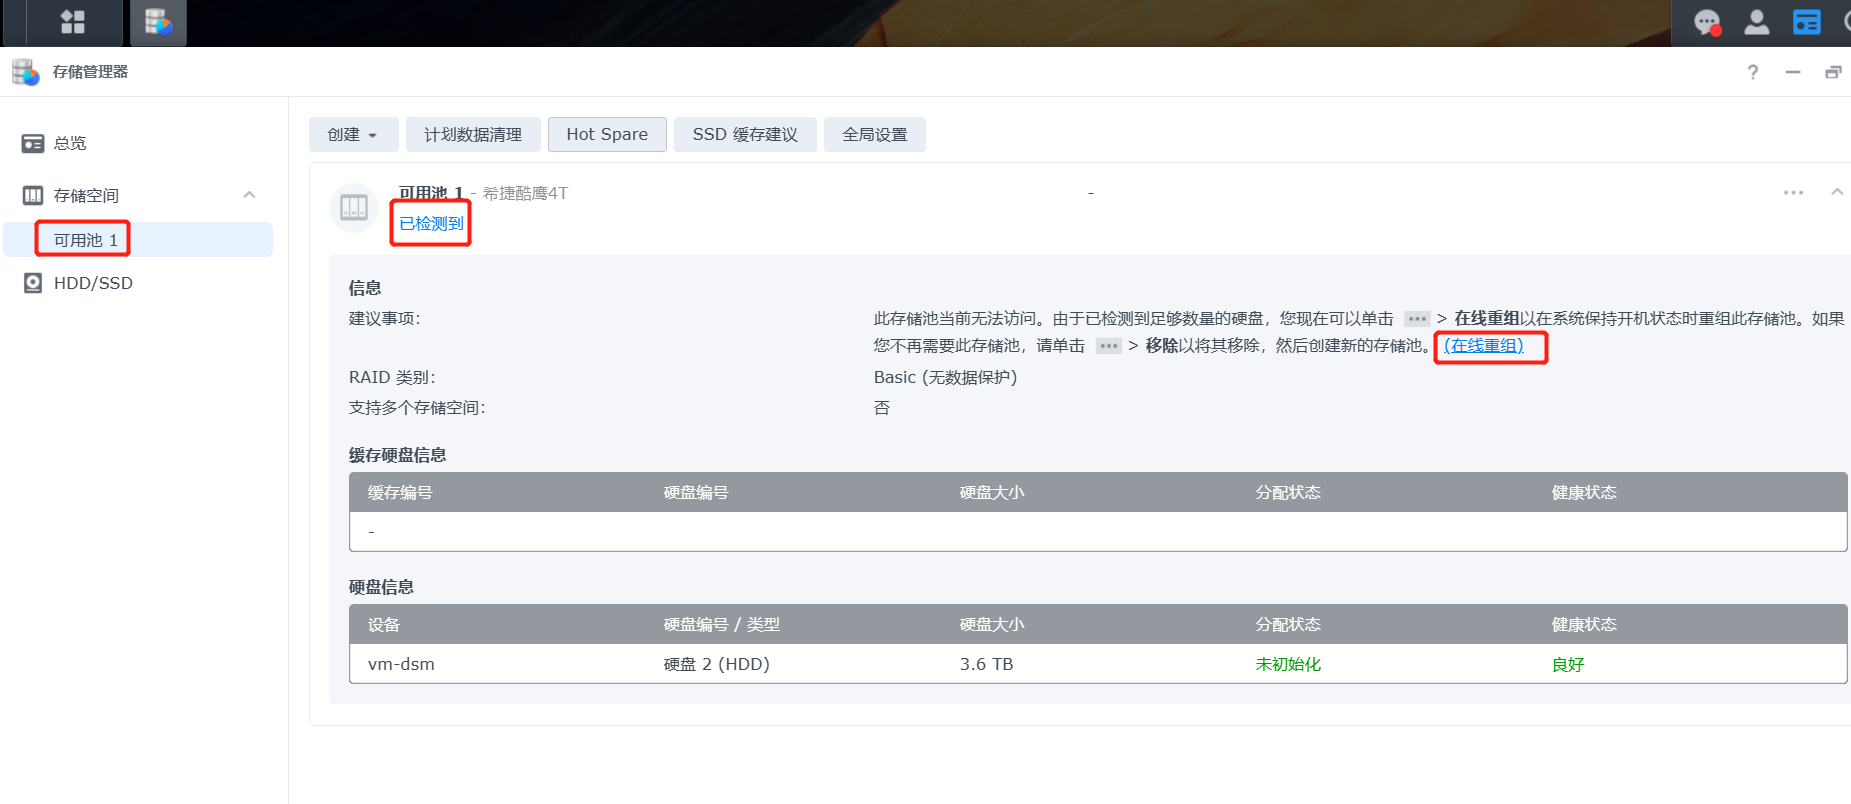
Task: Select HDD/SSD in the sidebar
Action: 93,284
